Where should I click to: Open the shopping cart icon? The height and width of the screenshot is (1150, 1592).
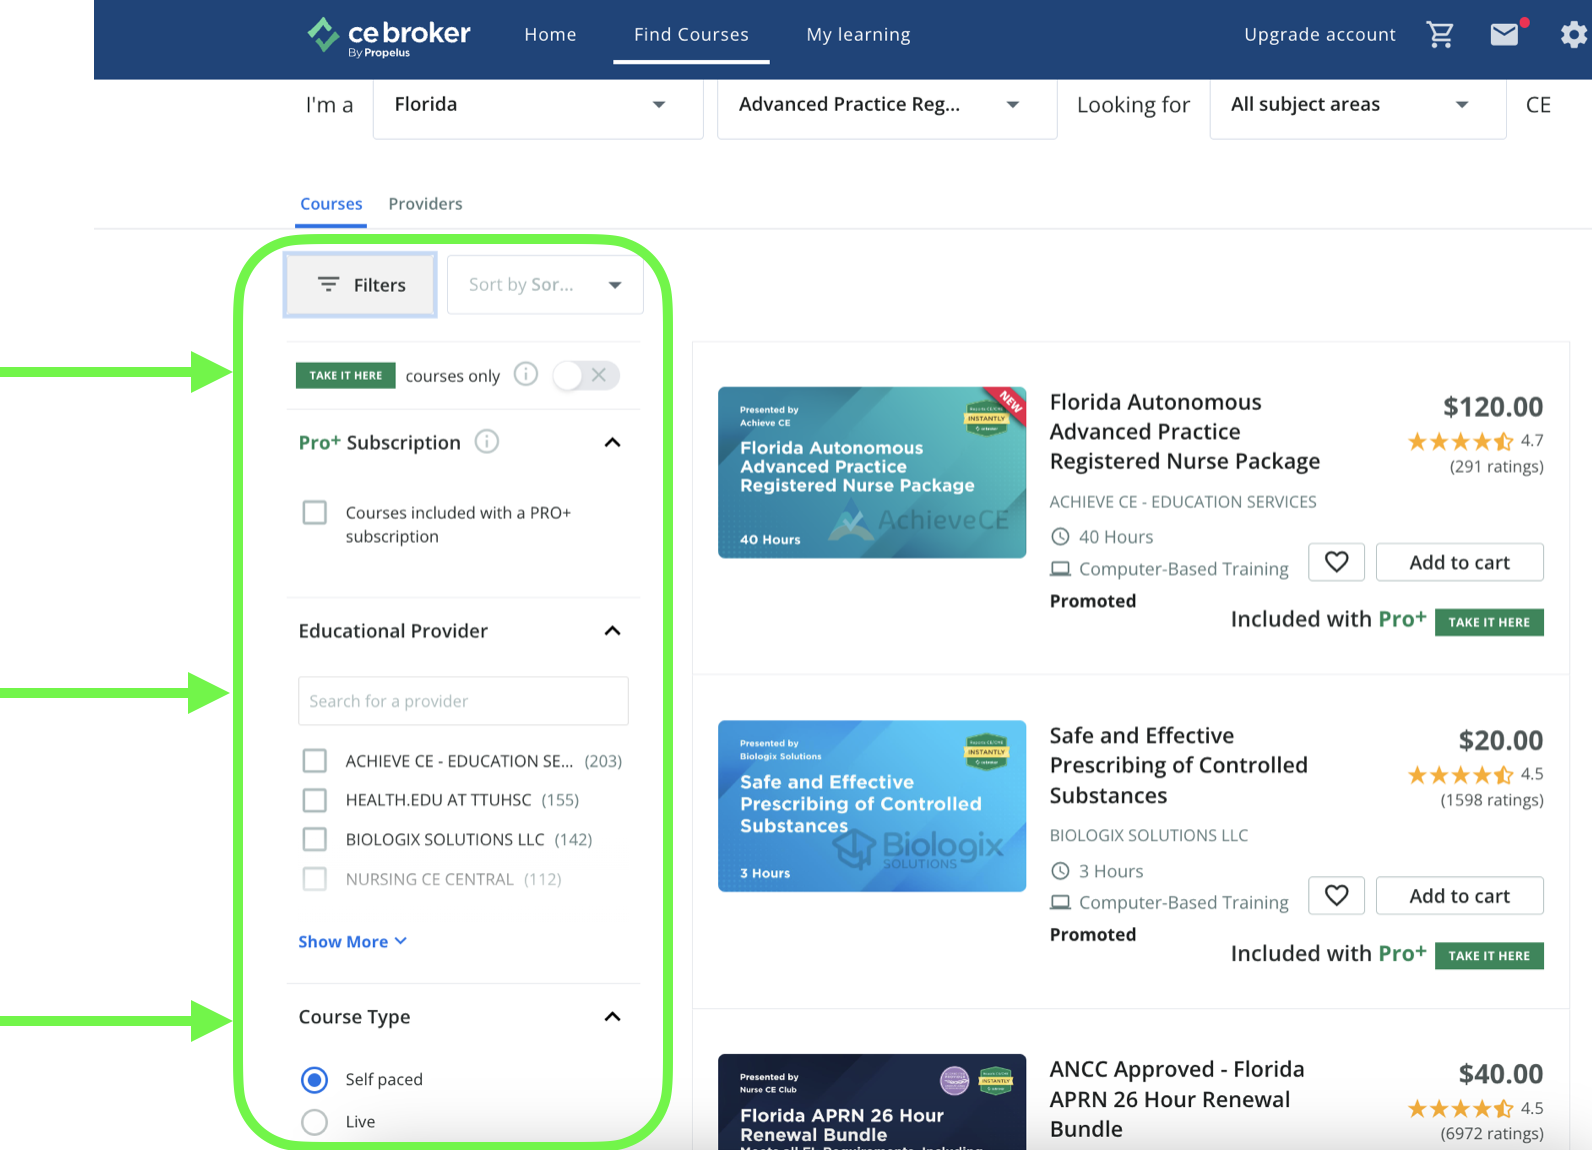pos(1440,35)
